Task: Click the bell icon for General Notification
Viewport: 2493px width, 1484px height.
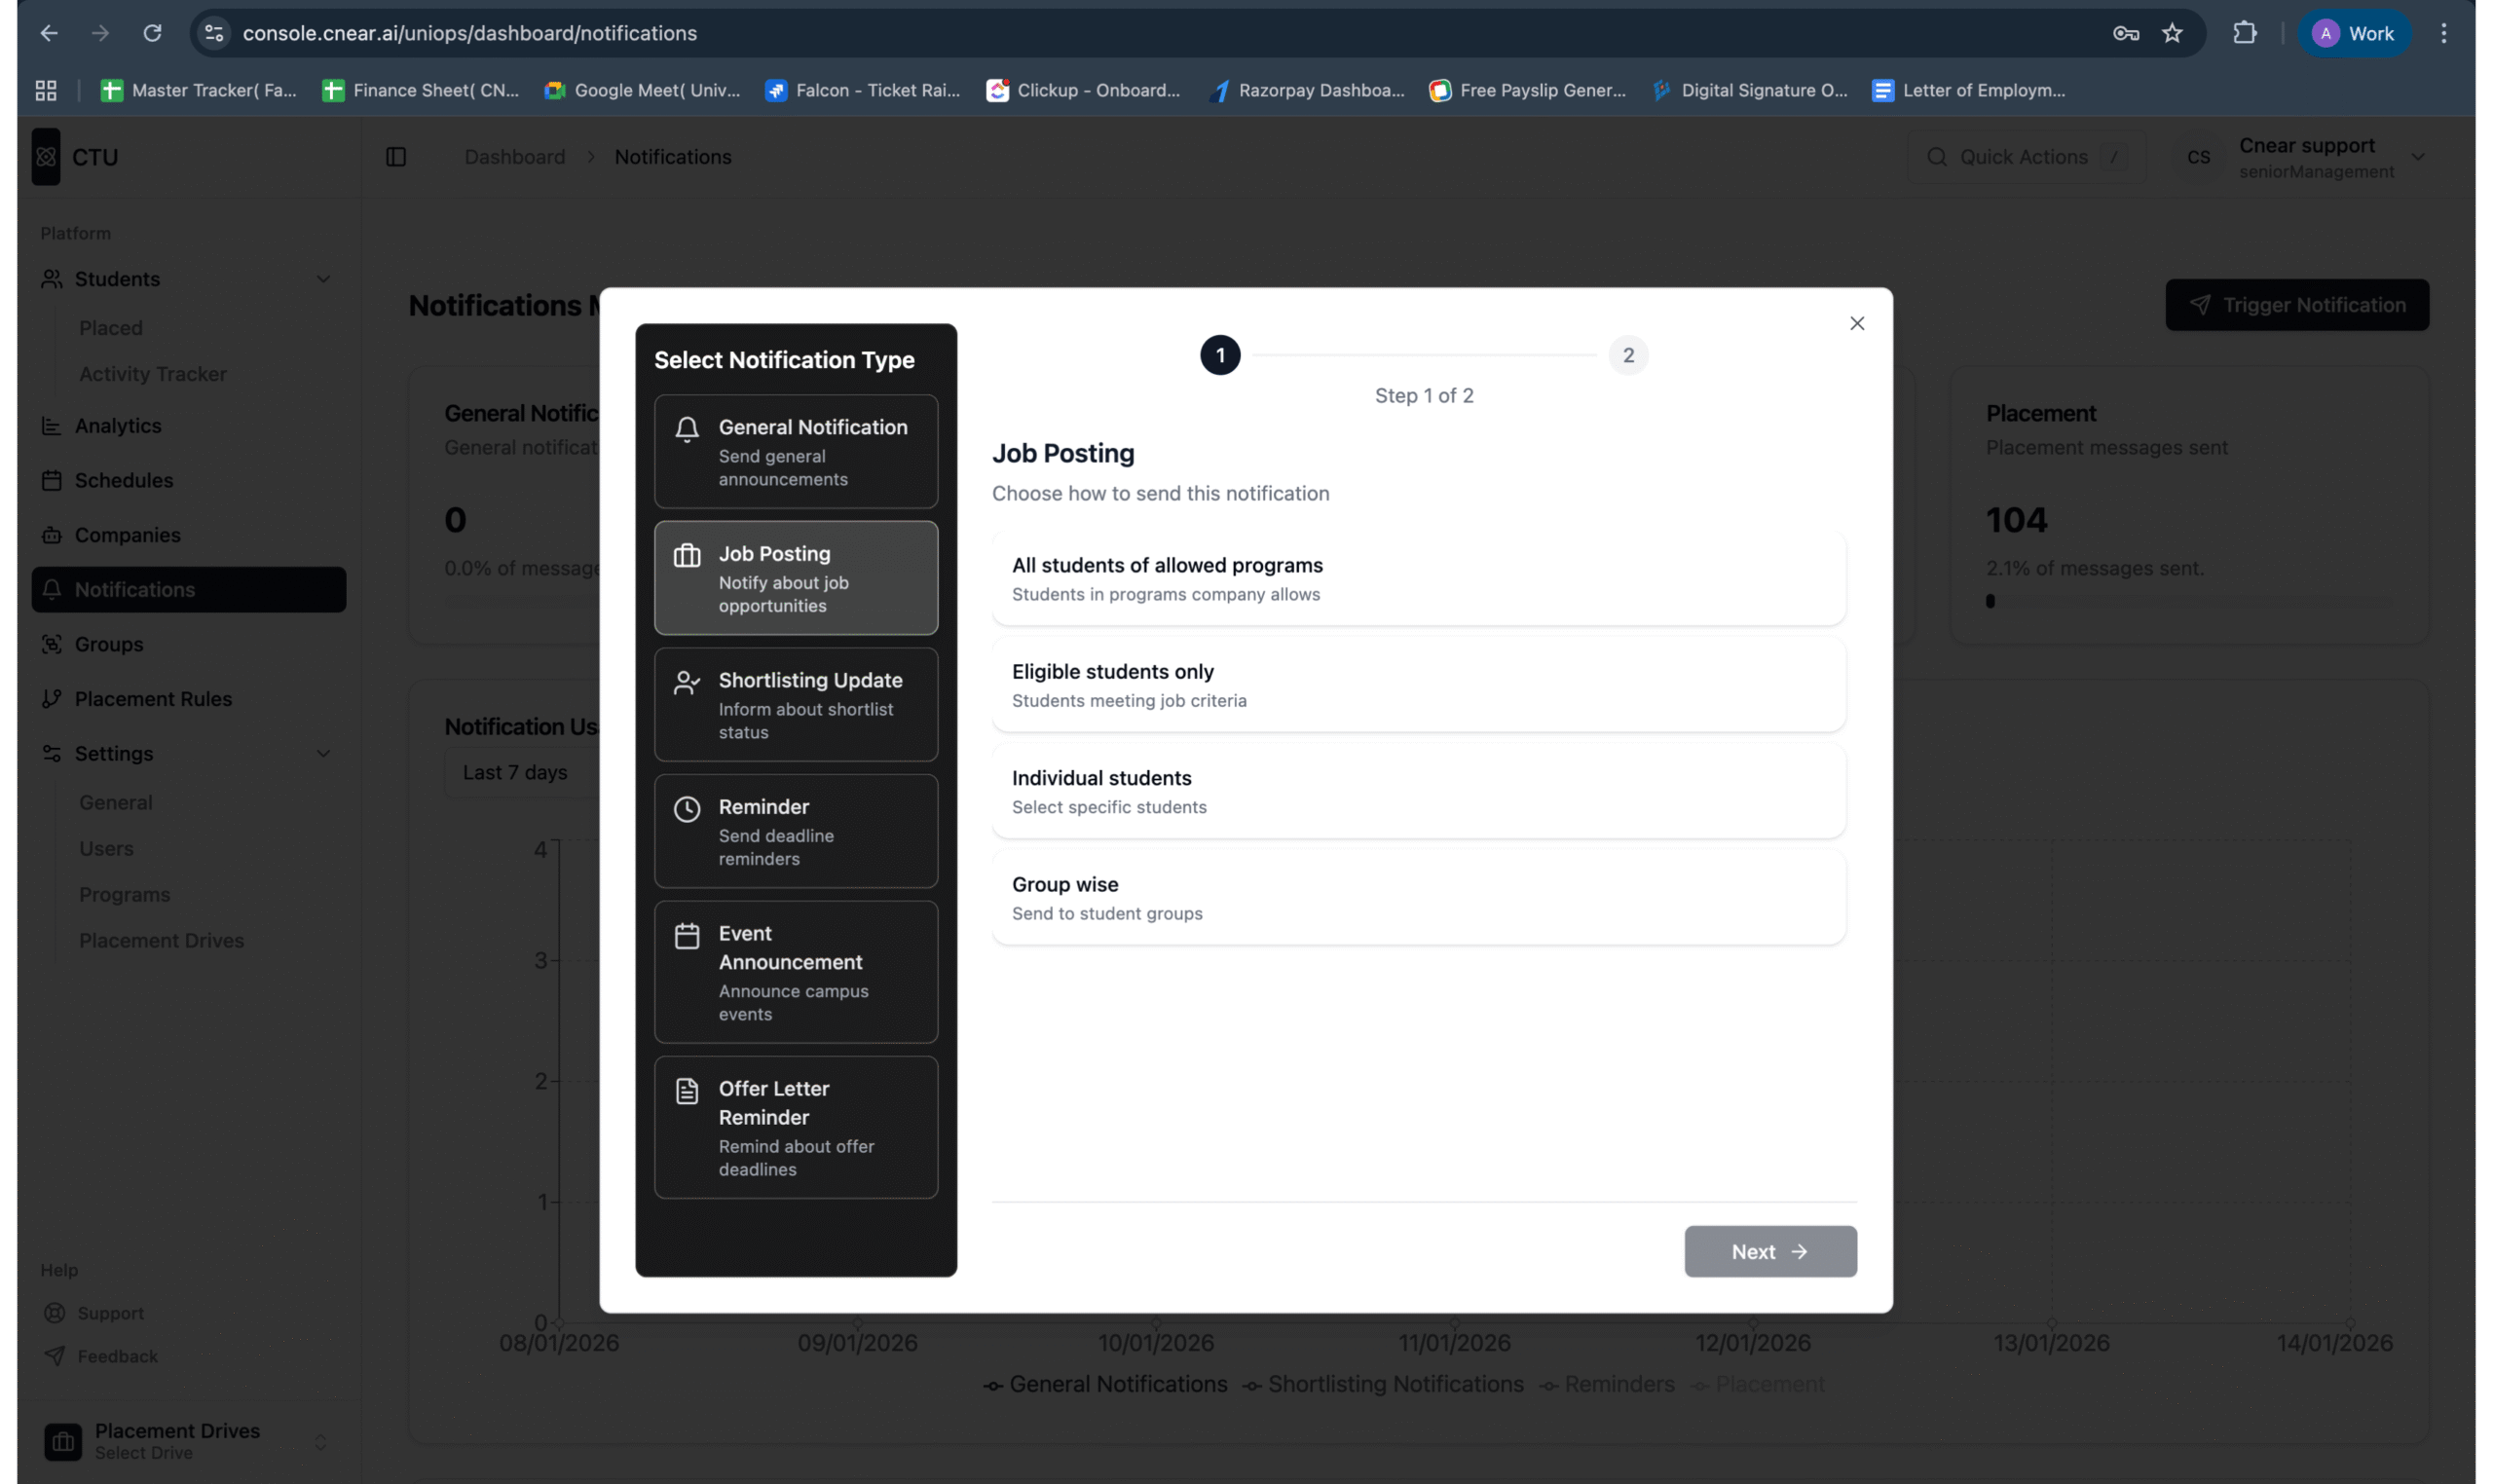Action: pyautogui.click(x=687, y=429)
